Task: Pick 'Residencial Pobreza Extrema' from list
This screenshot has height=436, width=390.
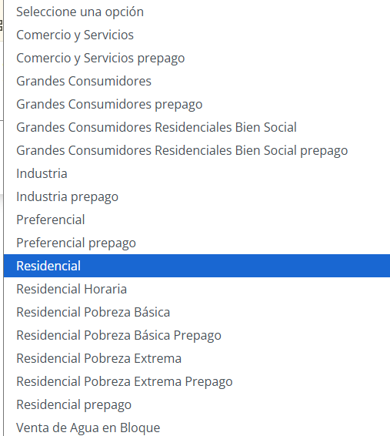Action: pyautogui.click(x=197, y=358)
